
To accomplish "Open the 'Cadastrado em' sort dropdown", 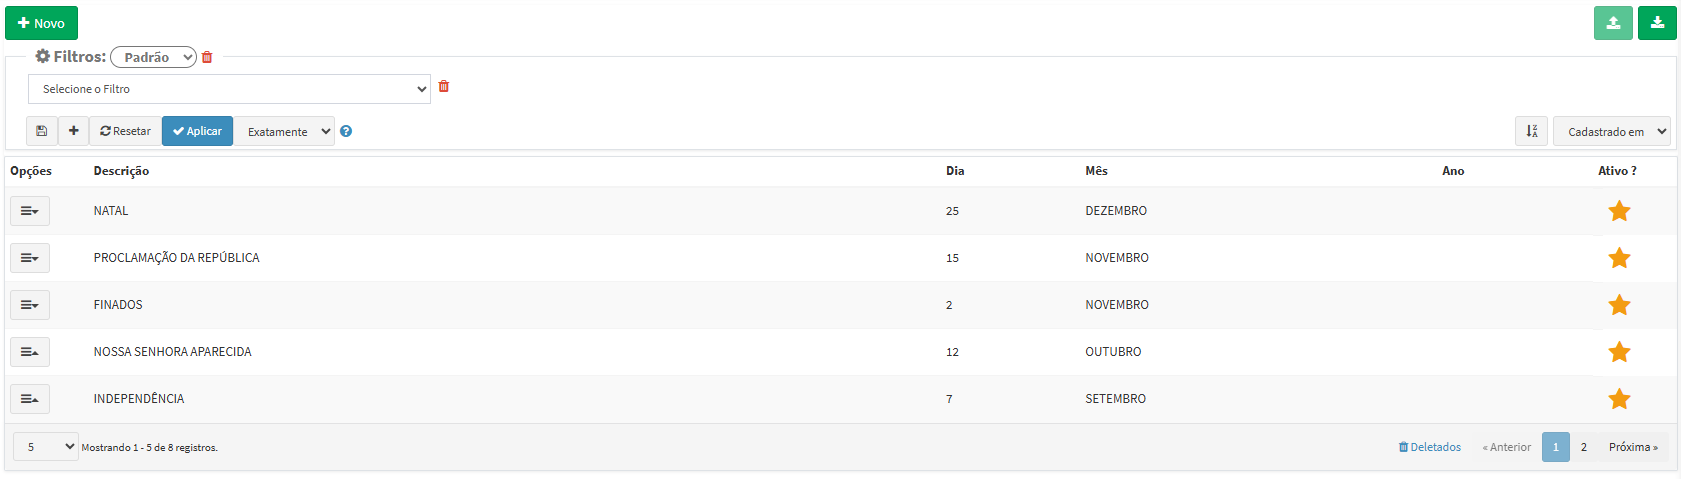I will [1611, 131].
